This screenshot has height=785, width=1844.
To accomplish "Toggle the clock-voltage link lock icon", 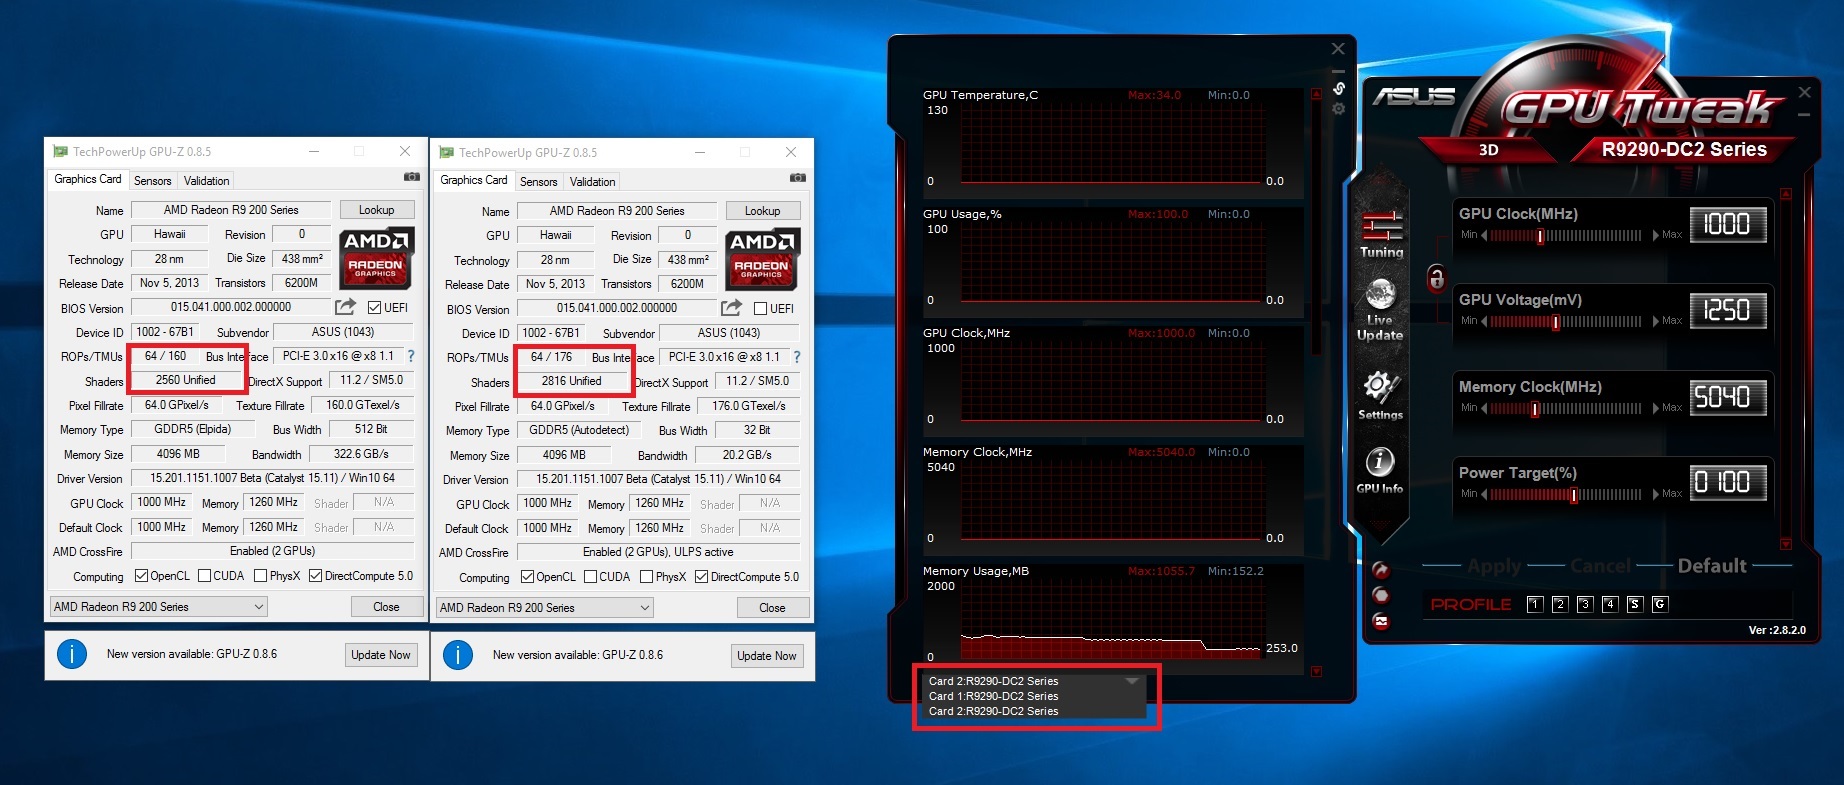I will point(1436,277).
